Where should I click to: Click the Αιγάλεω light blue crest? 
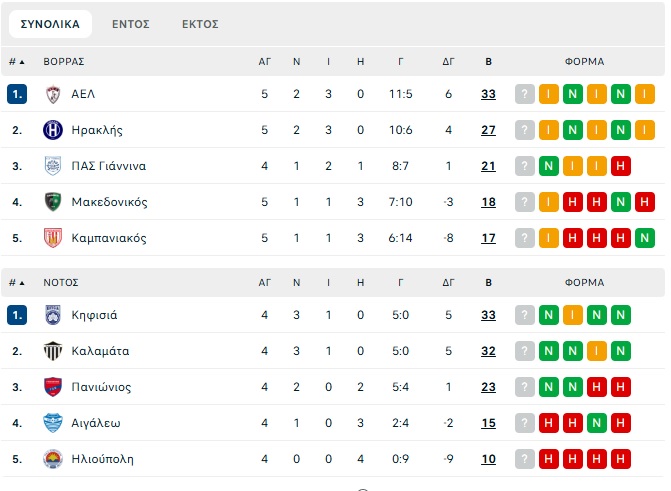tap(53, 423)
